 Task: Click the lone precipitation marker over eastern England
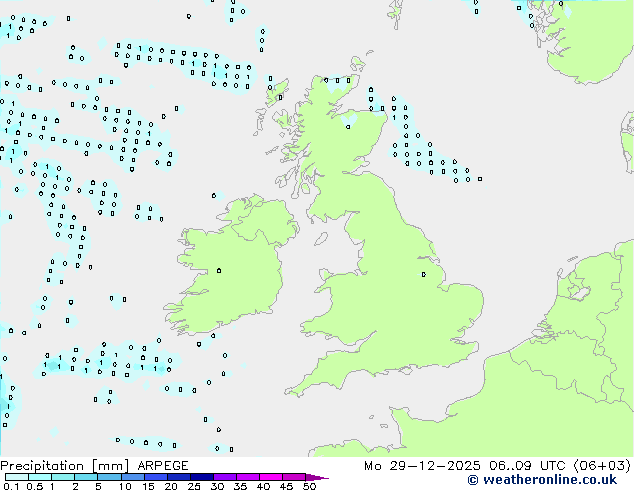(424, 275)
